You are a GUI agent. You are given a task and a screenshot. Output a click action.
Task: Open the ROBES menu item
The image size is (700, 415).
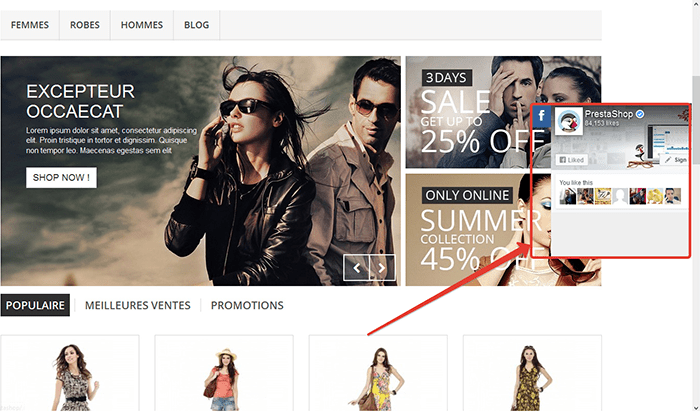(x=85, y=25)
